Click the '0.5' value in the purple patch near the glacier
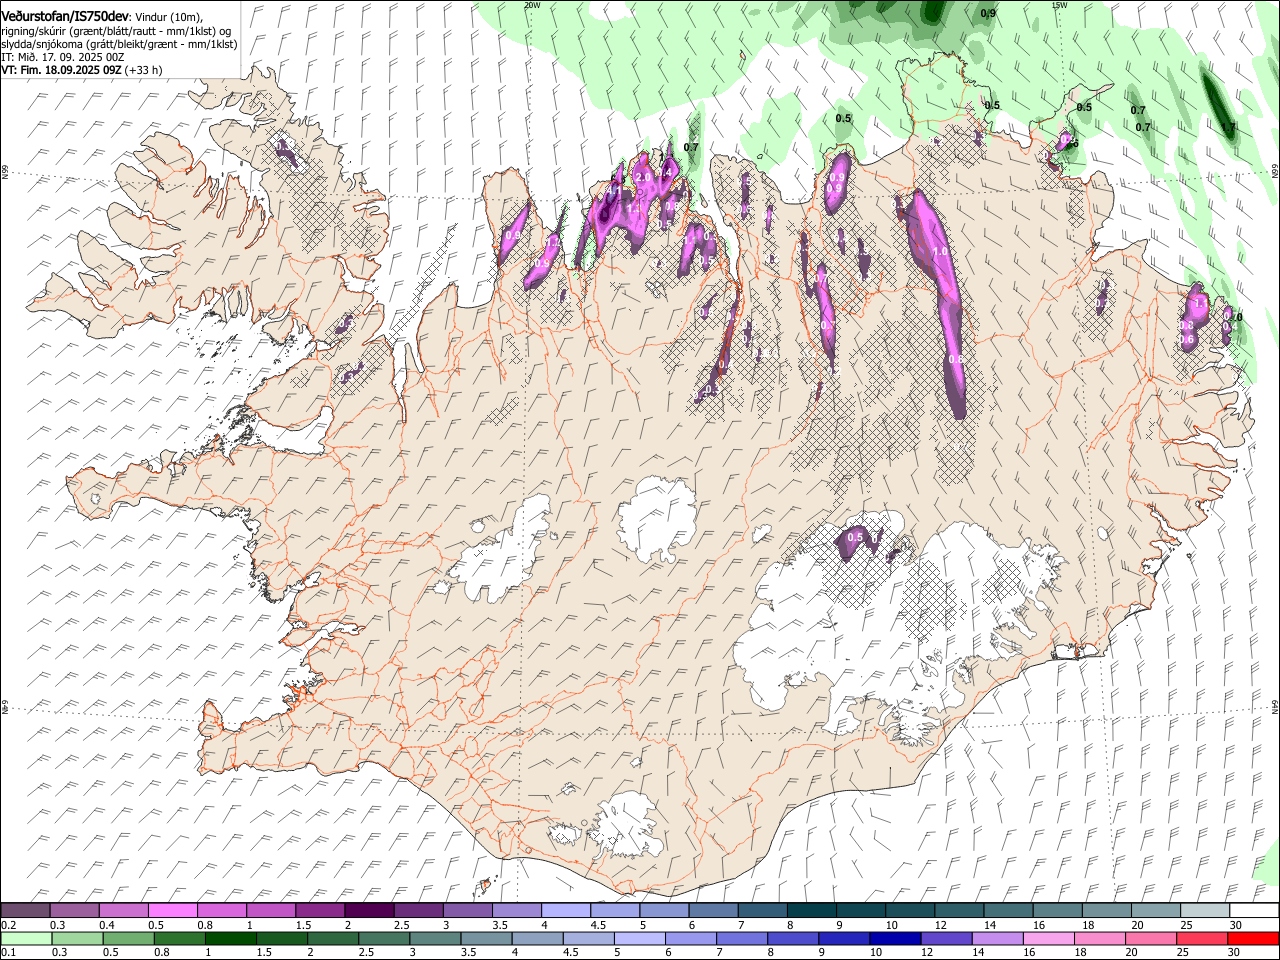The height and width of the screenshot is (960, 1280). (x=855, y=537)
